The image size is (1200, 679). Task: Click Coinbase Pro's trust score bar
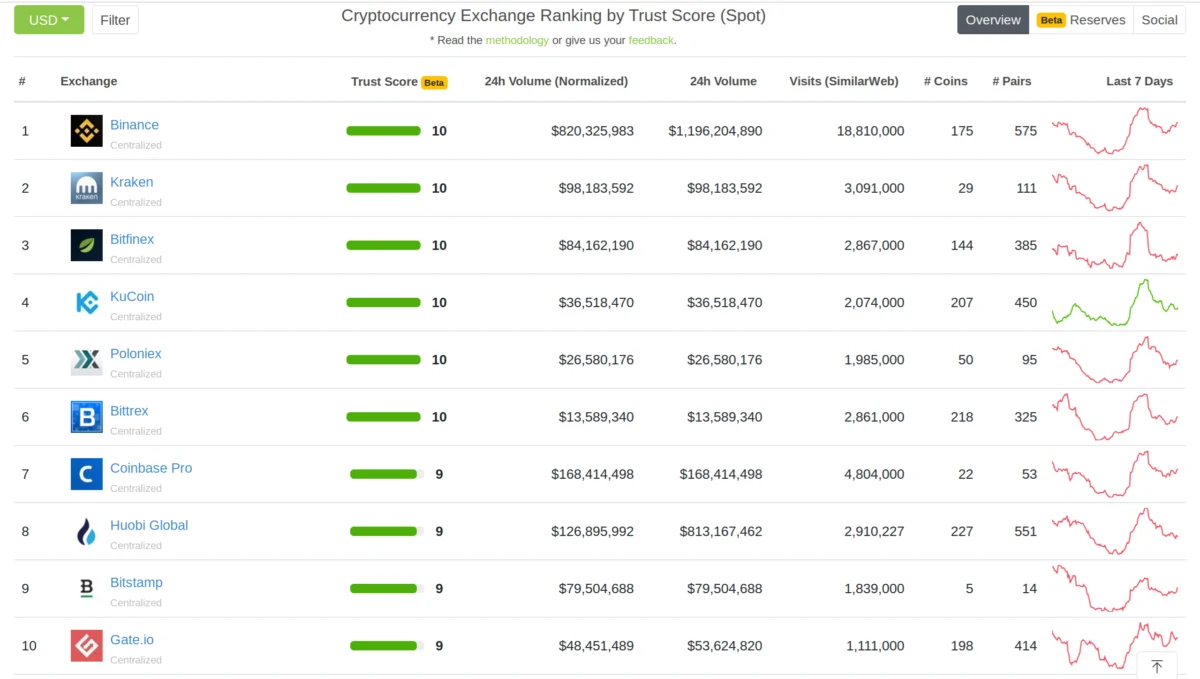387,474
